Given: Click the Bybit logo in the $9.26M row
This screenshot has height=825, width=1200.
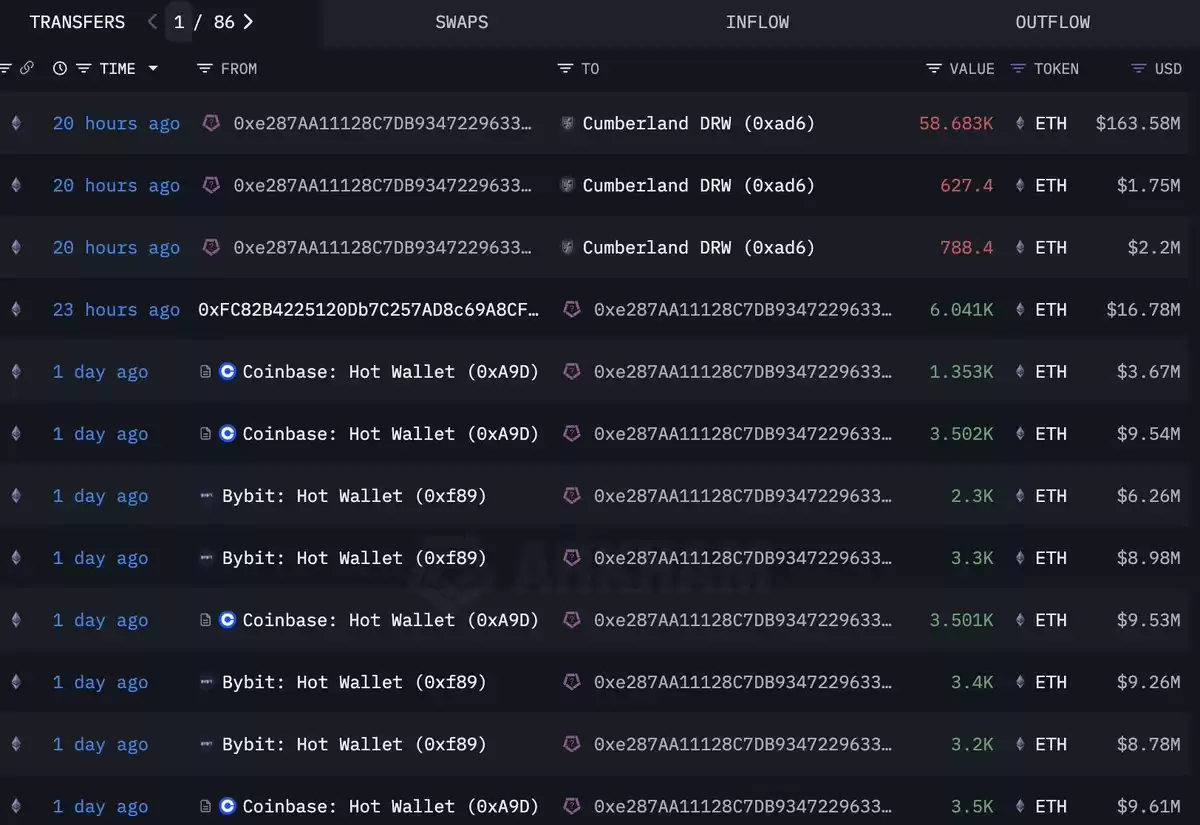Looking at the screenshot, I should point(207,682).
